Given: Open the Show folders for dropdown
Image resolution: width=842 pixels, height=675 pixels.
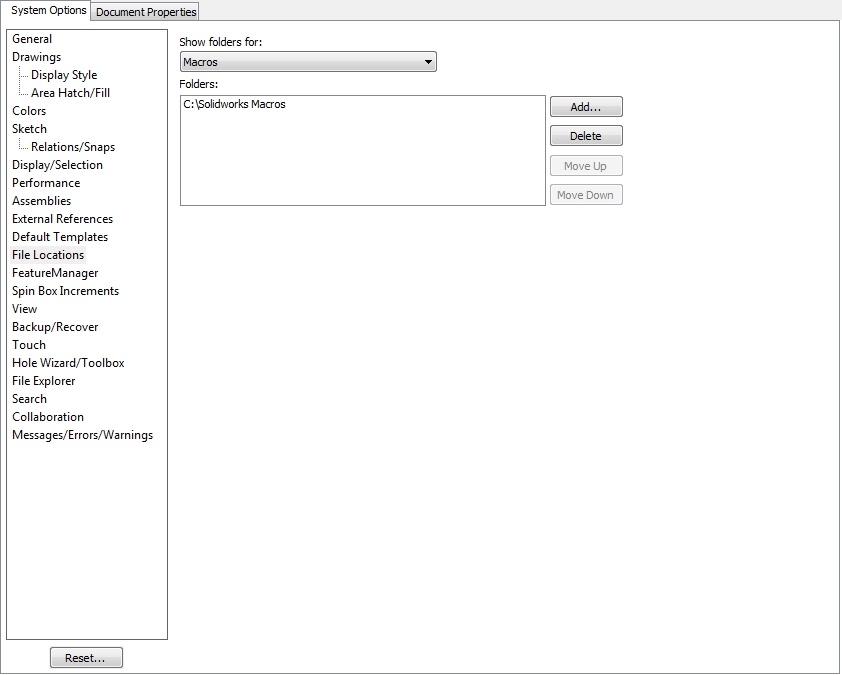Looking at the screenshot, I should click(308, 62).
